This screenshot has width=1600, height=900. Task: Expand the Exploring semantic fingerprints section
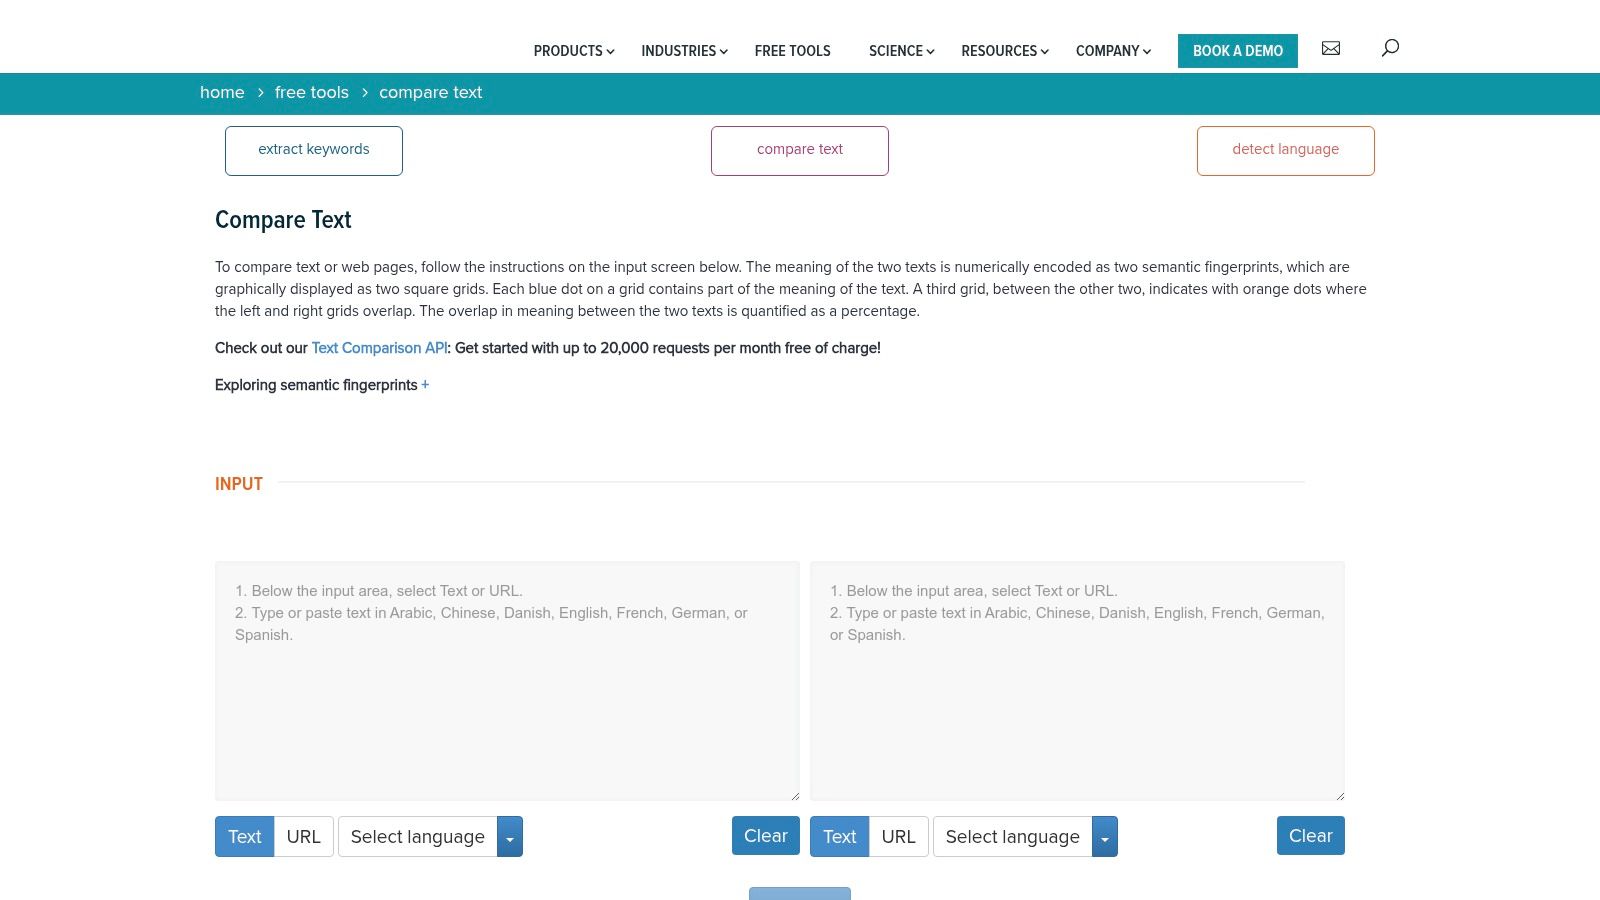(425, 385)
